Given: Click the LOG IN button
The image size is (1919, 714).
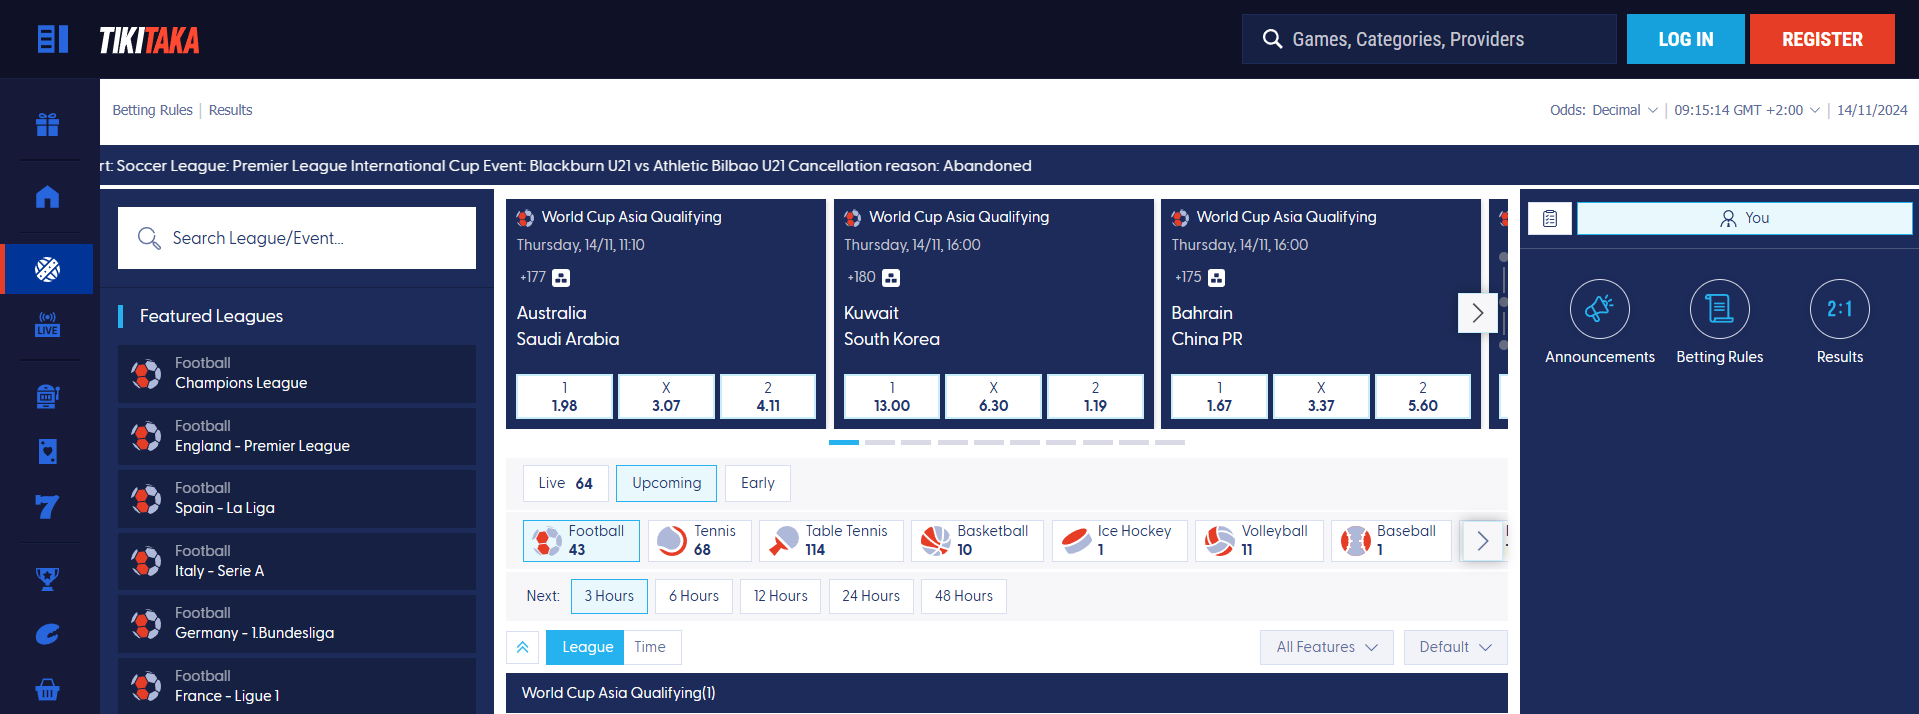Looking at the screenshot, I should click(1685, 39).
